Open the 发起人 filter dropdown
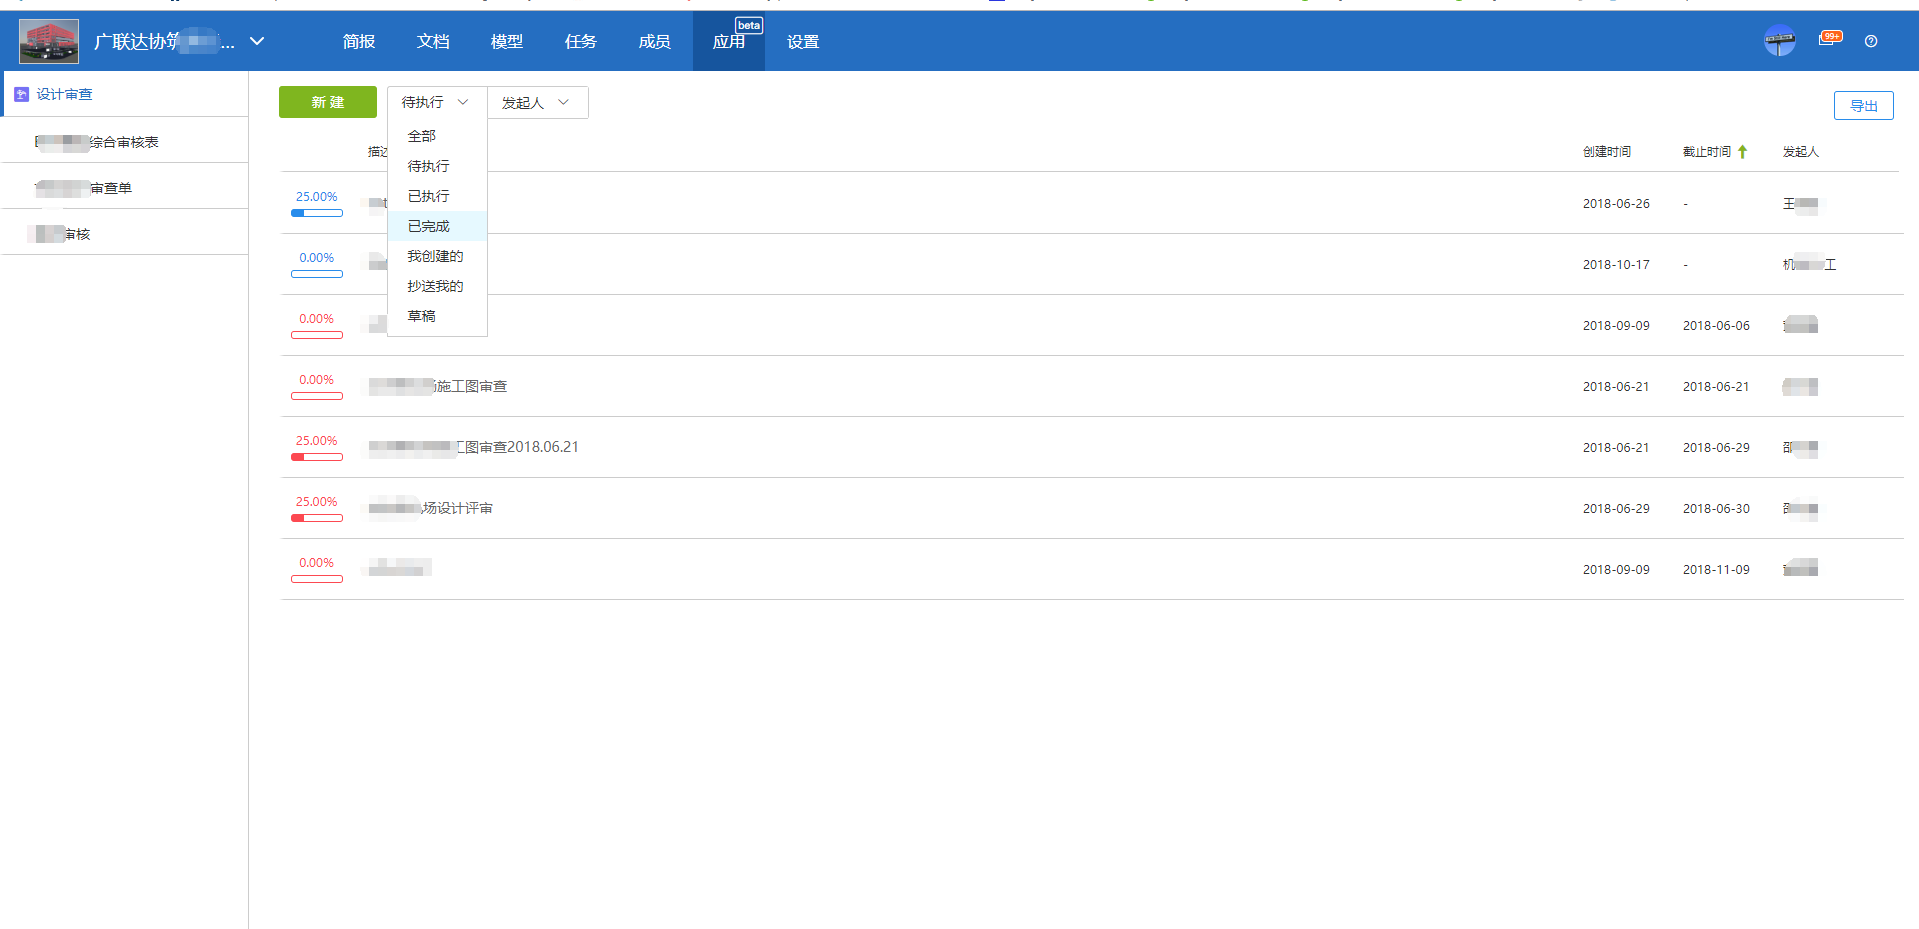 (536, 103)
